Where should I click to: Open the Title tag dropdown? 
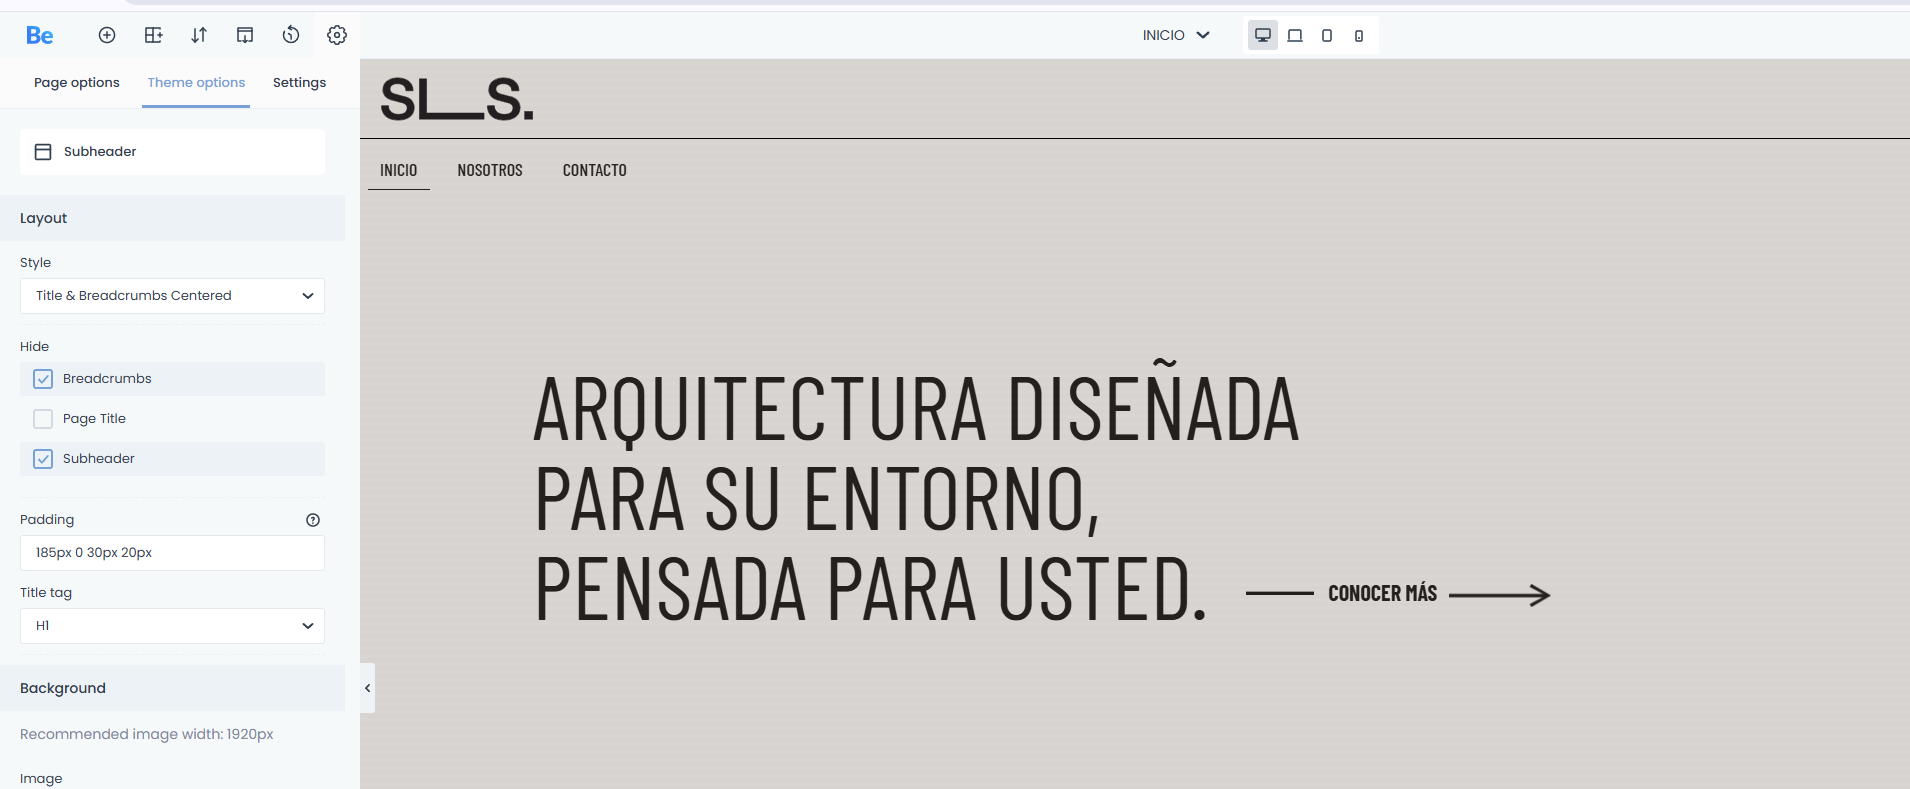(x=172, y=626)
